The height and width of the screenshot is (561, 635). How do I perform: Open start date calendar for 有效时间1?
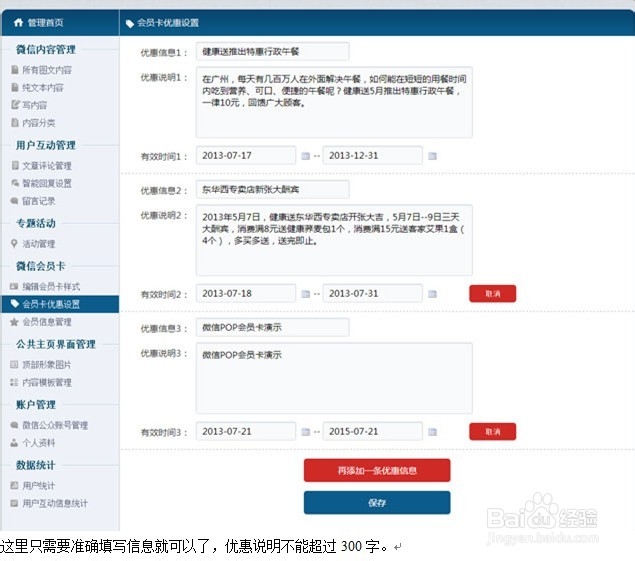click(306, 156)
